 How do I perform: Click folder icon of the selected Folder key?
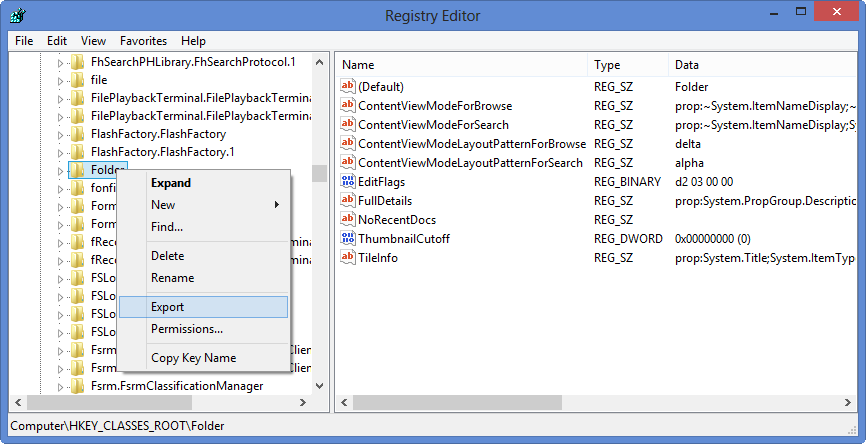click(x=77, y=170)
